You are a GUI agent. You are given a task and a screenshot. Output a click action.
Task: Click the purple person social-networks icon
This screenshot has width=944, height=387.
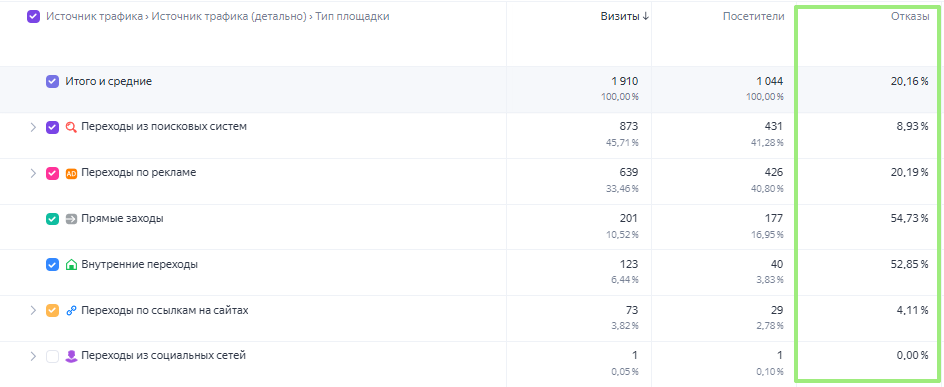click(71, 356)
